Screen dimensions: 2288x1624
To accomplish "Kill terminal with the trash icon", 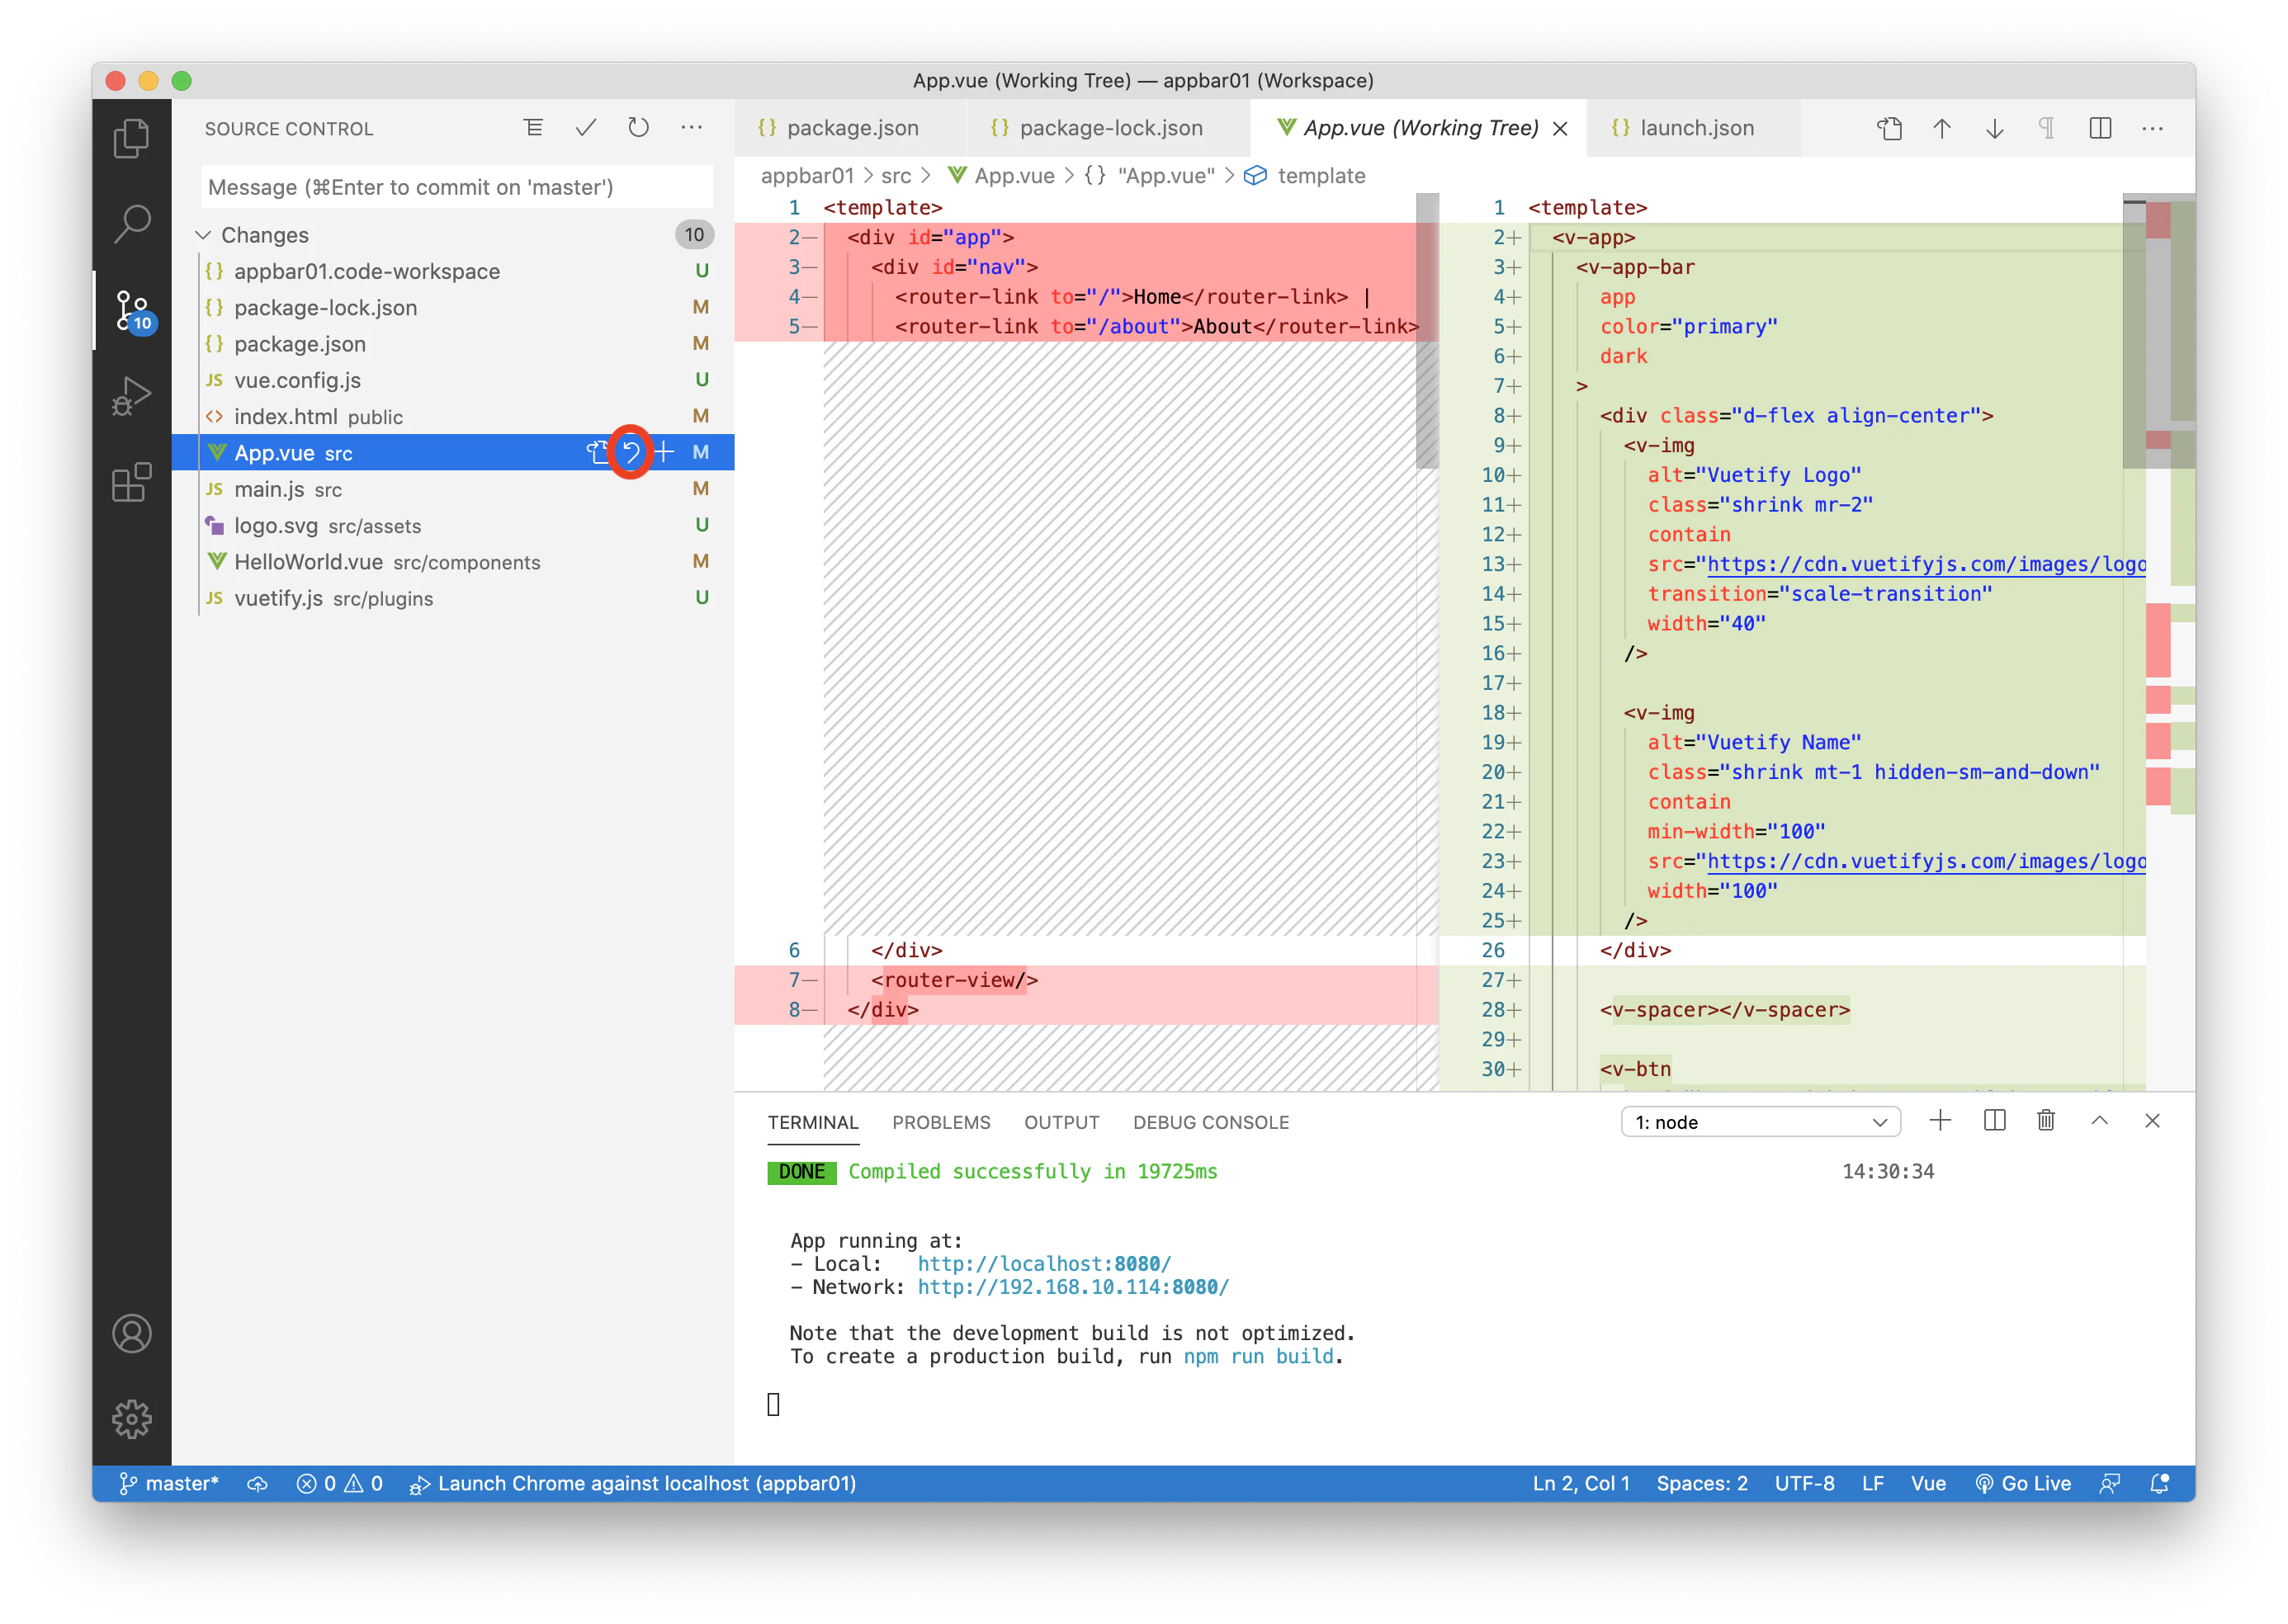I will (2046, 1121).
